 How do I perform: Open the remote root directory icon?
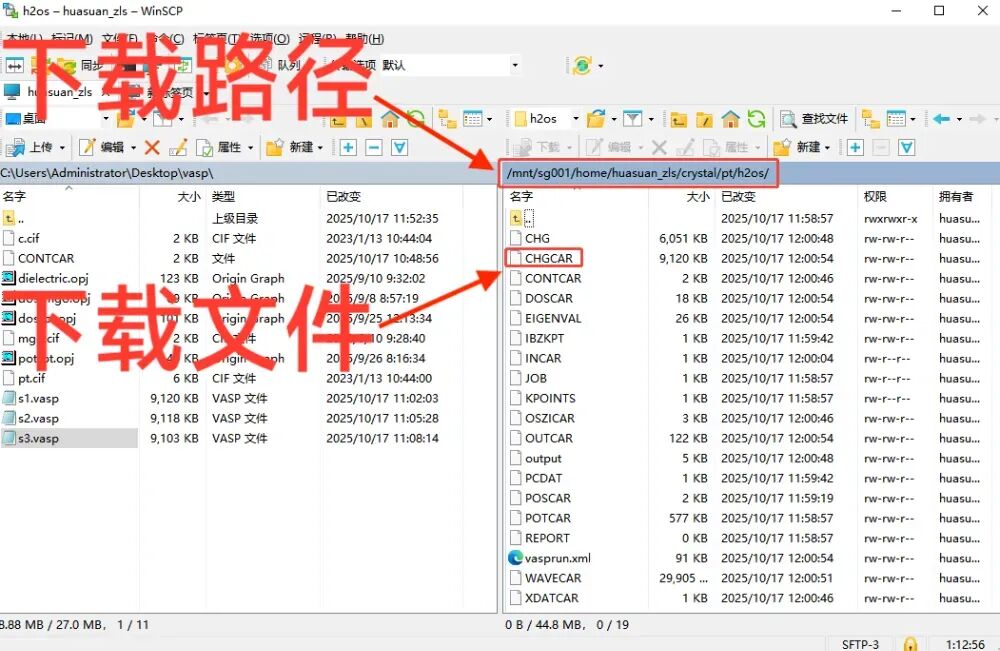point(703,120)
